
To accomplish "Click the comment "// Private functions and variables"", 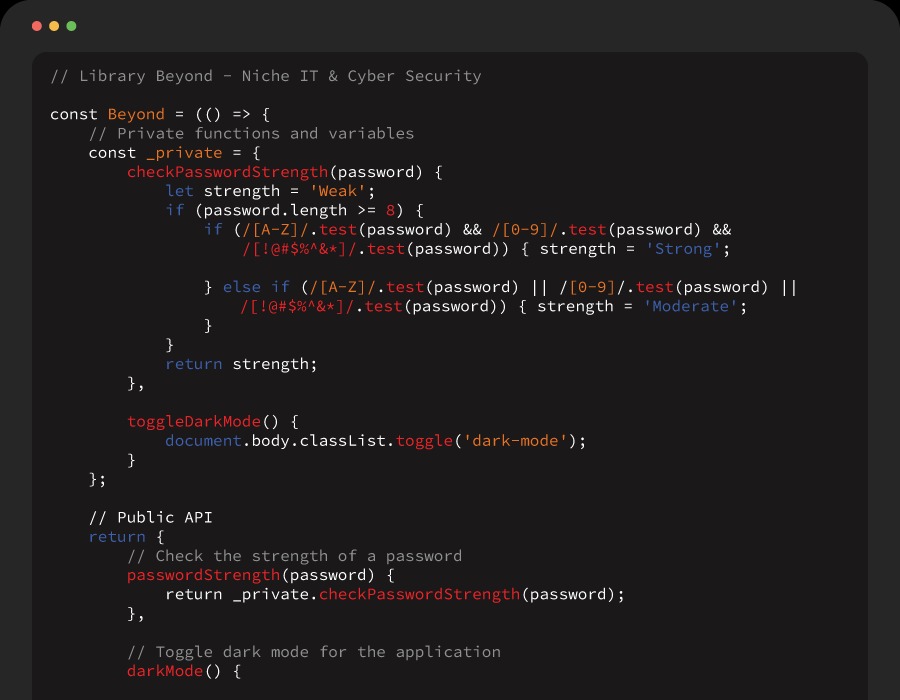I will (251, 133).
